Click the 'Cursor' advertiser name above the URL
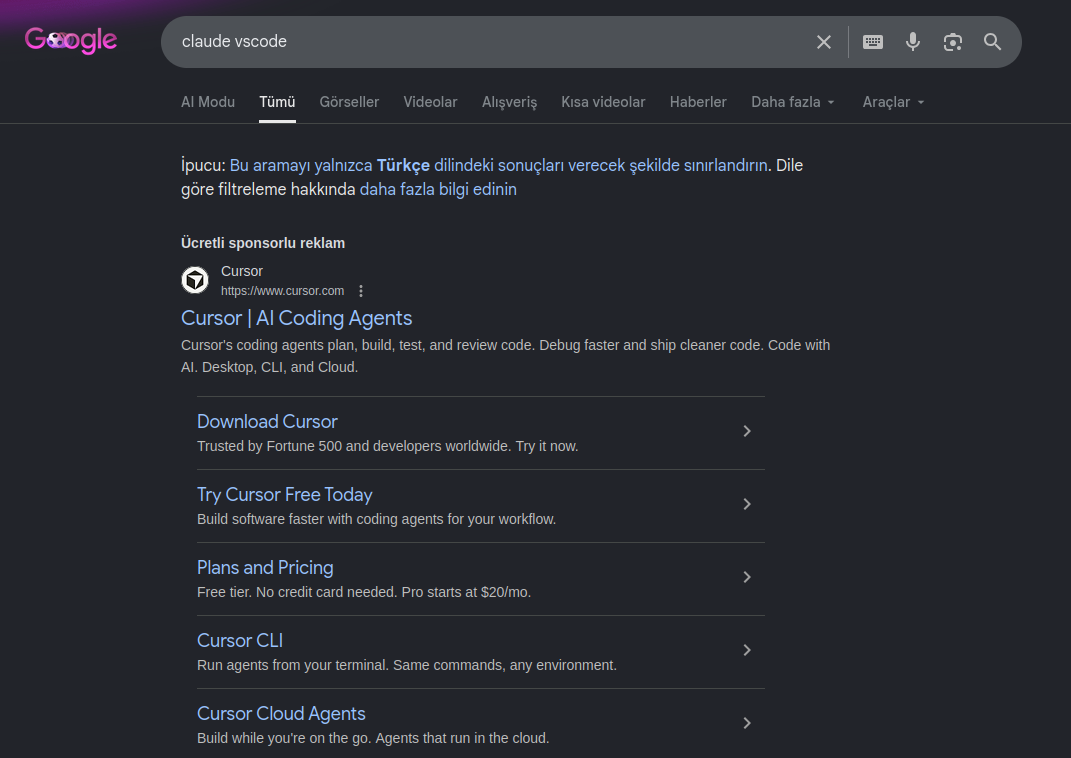Screen dimensions: 1071x758 [242, 271]
